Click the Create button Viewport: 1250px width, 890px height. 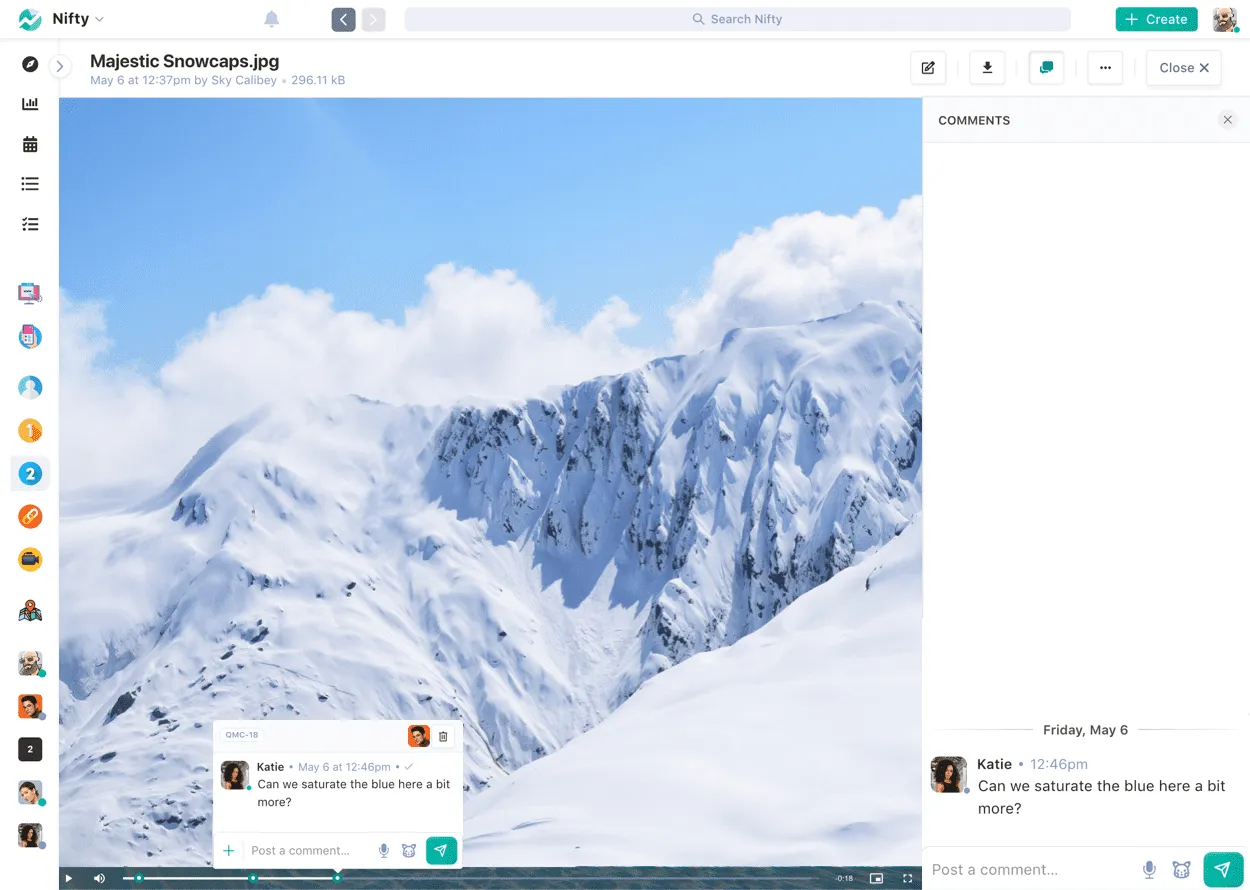(x=1156, y=19)
